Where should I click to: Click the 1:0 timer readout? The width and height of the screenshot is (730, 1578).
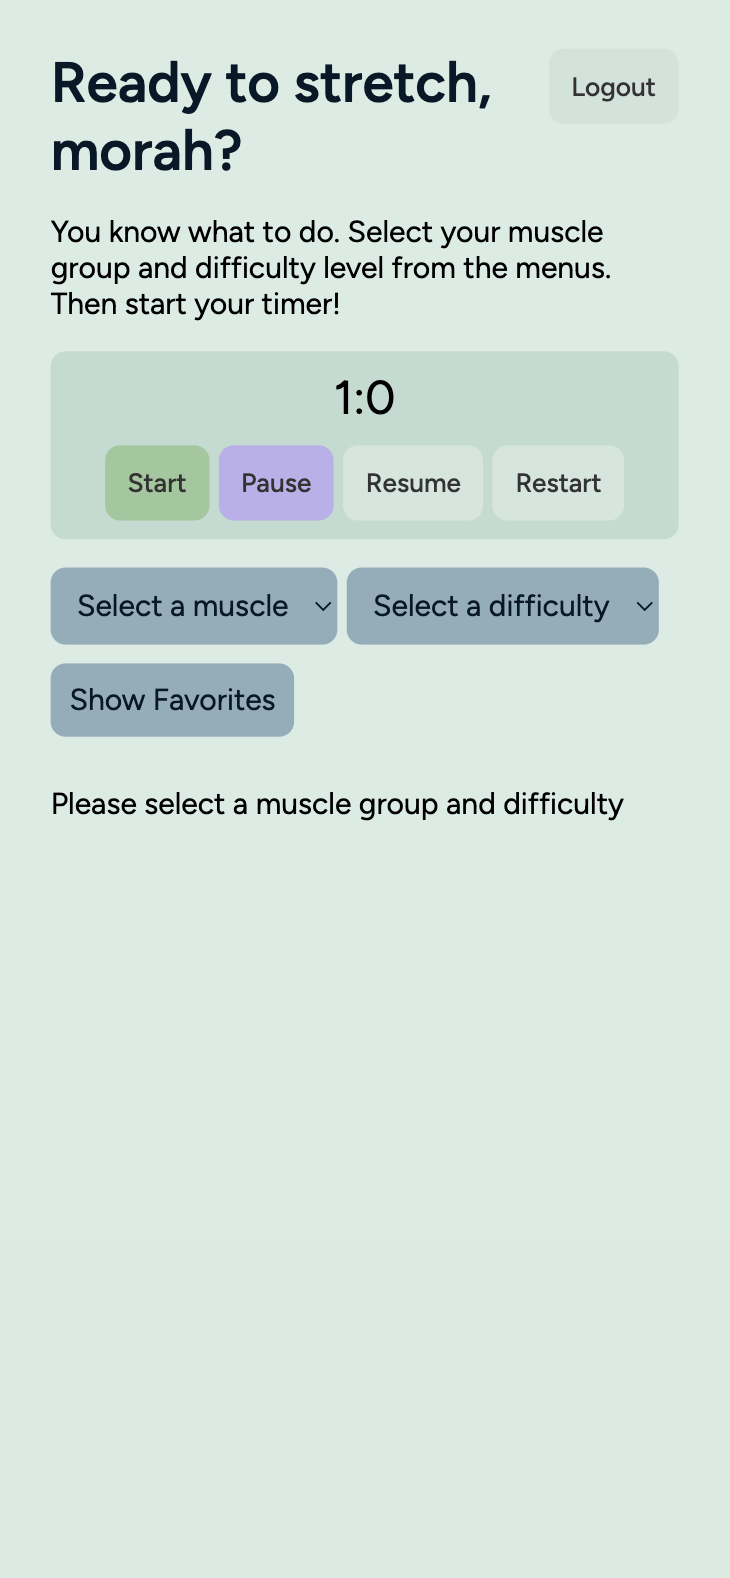(364, 398)
